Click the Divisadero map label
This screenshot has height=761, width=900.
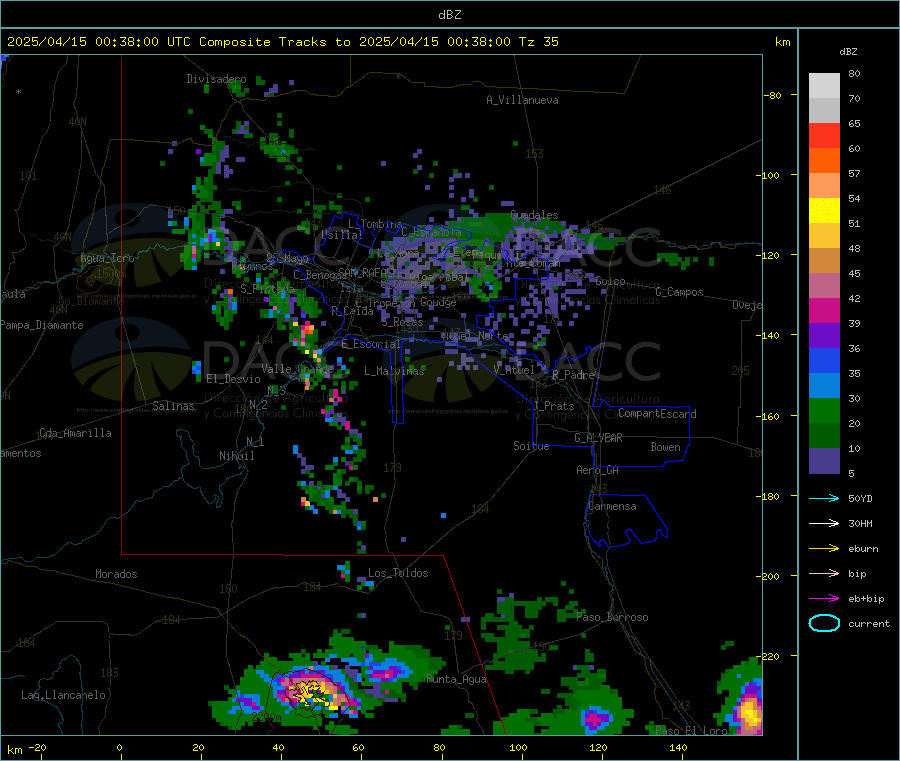coord(216,79)
